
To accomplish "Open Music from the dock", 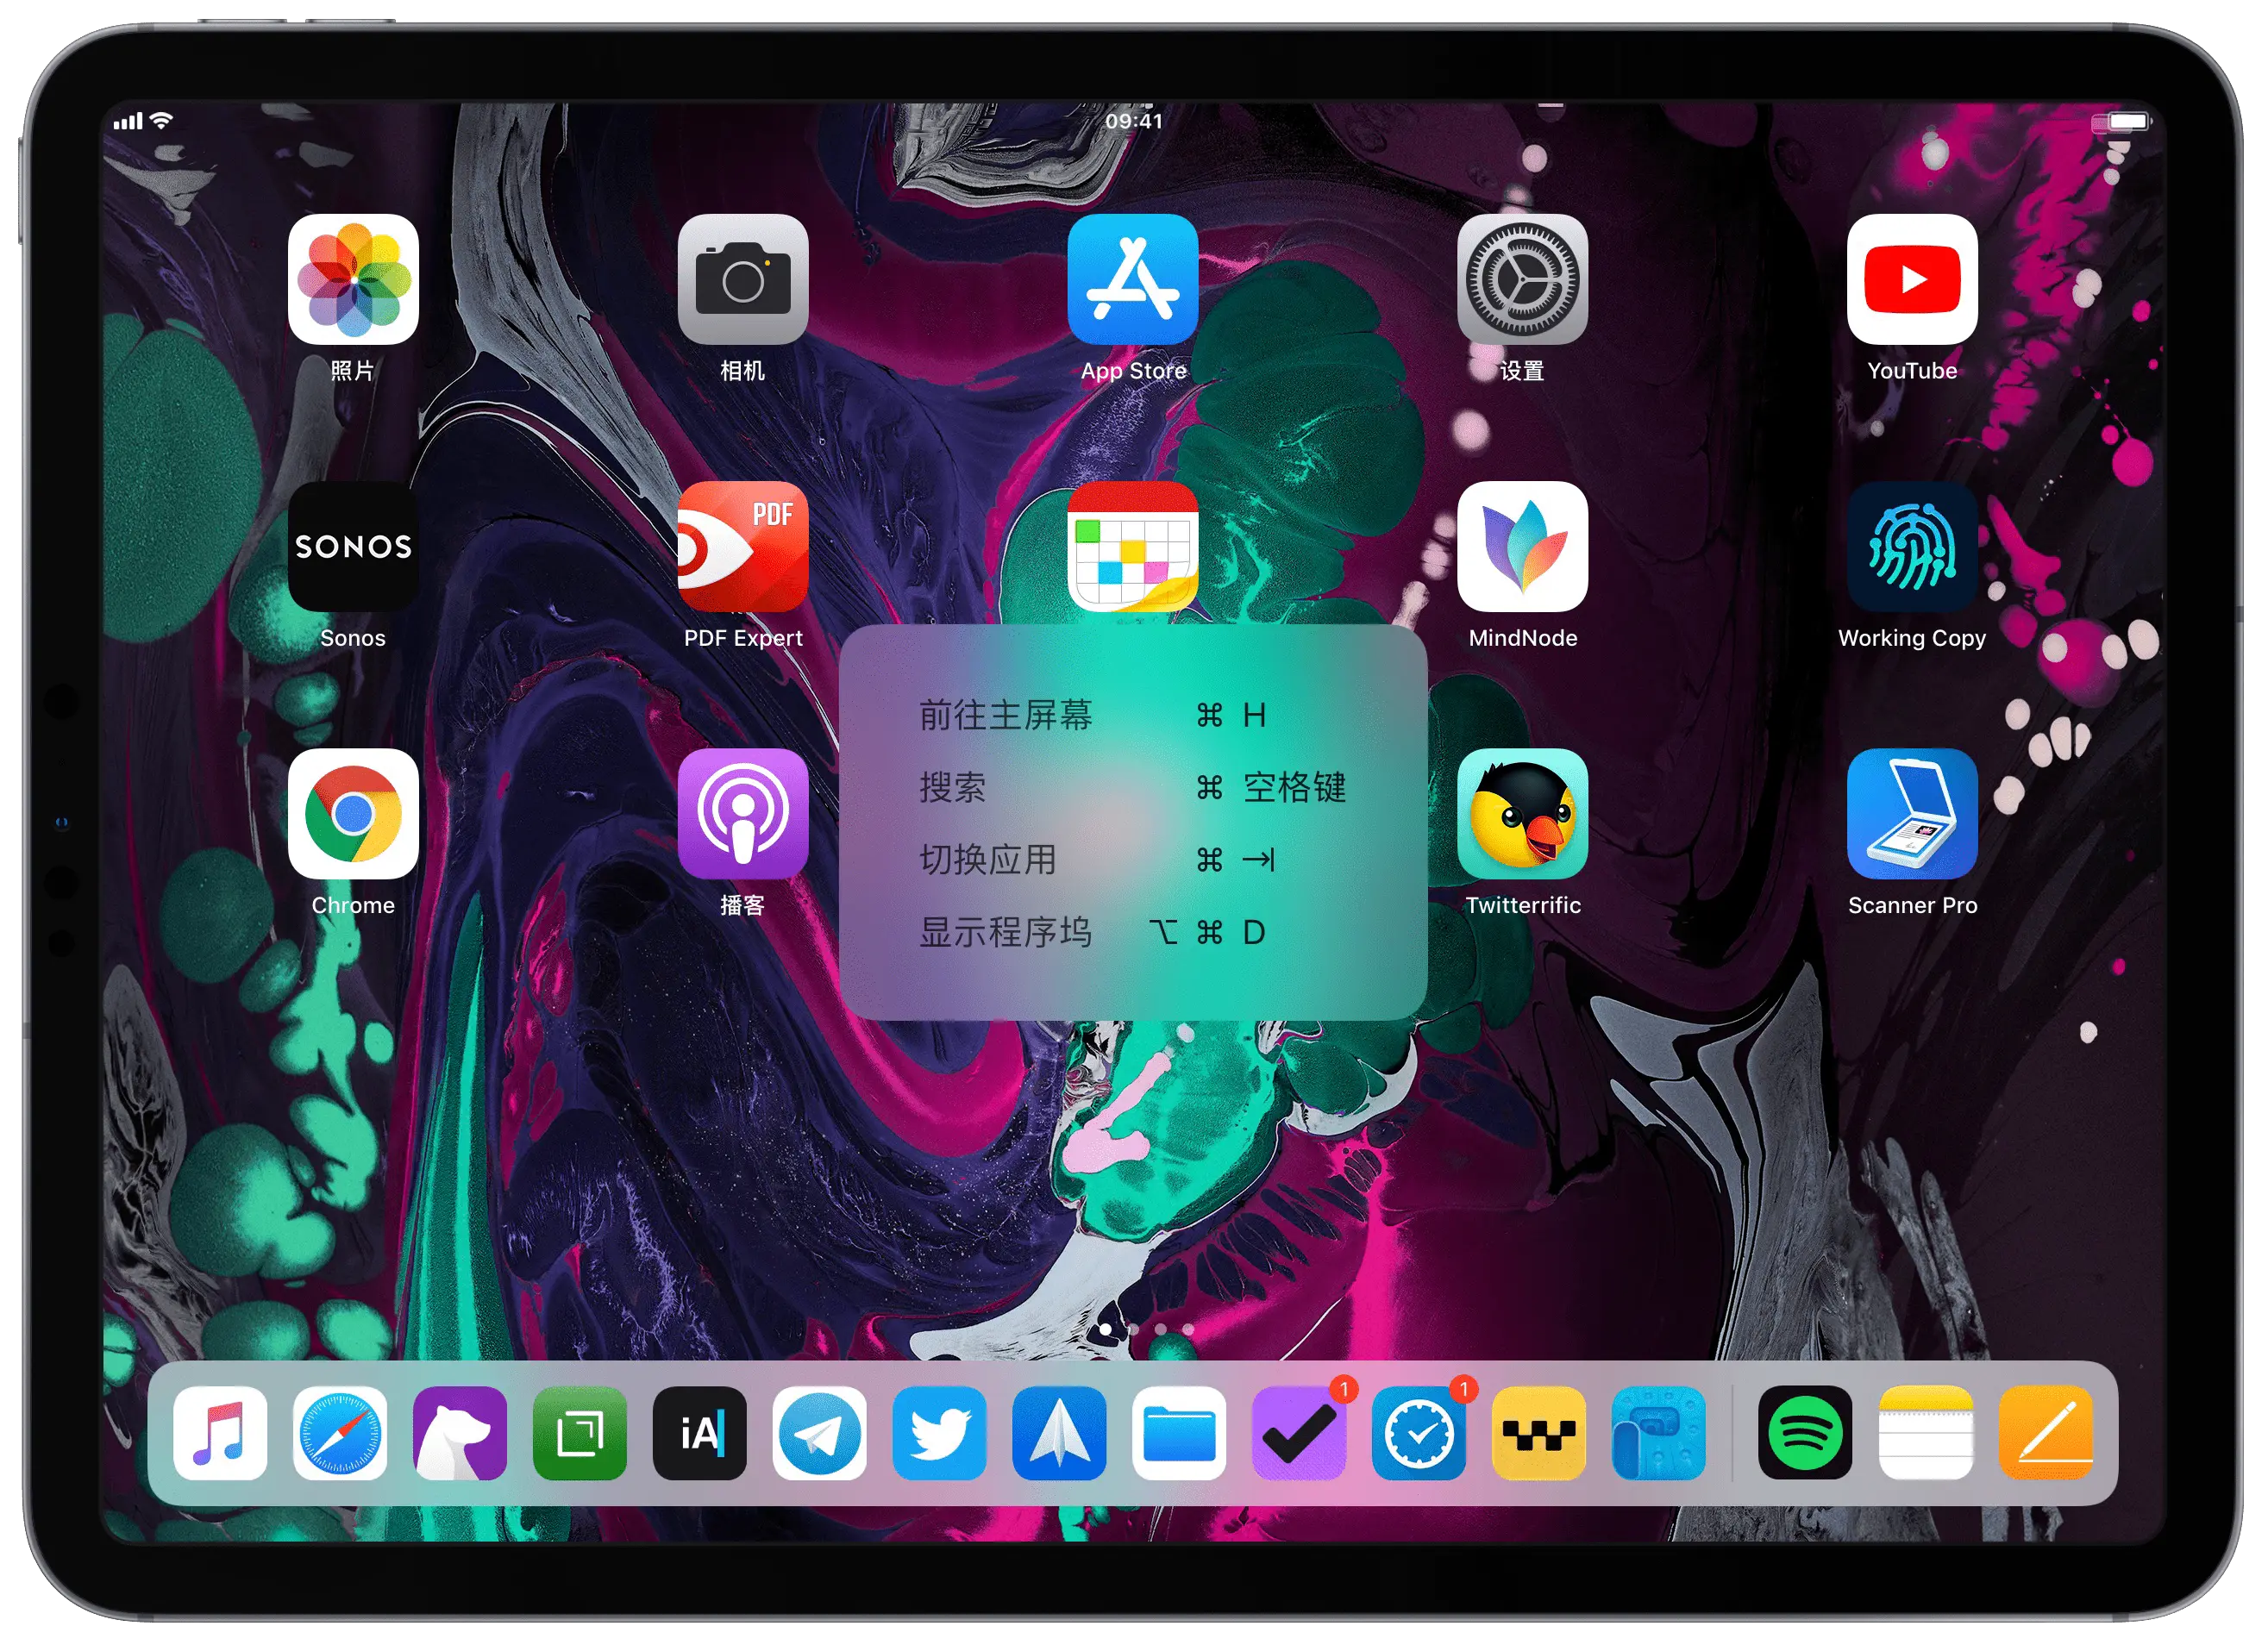I will [220, 1433].
